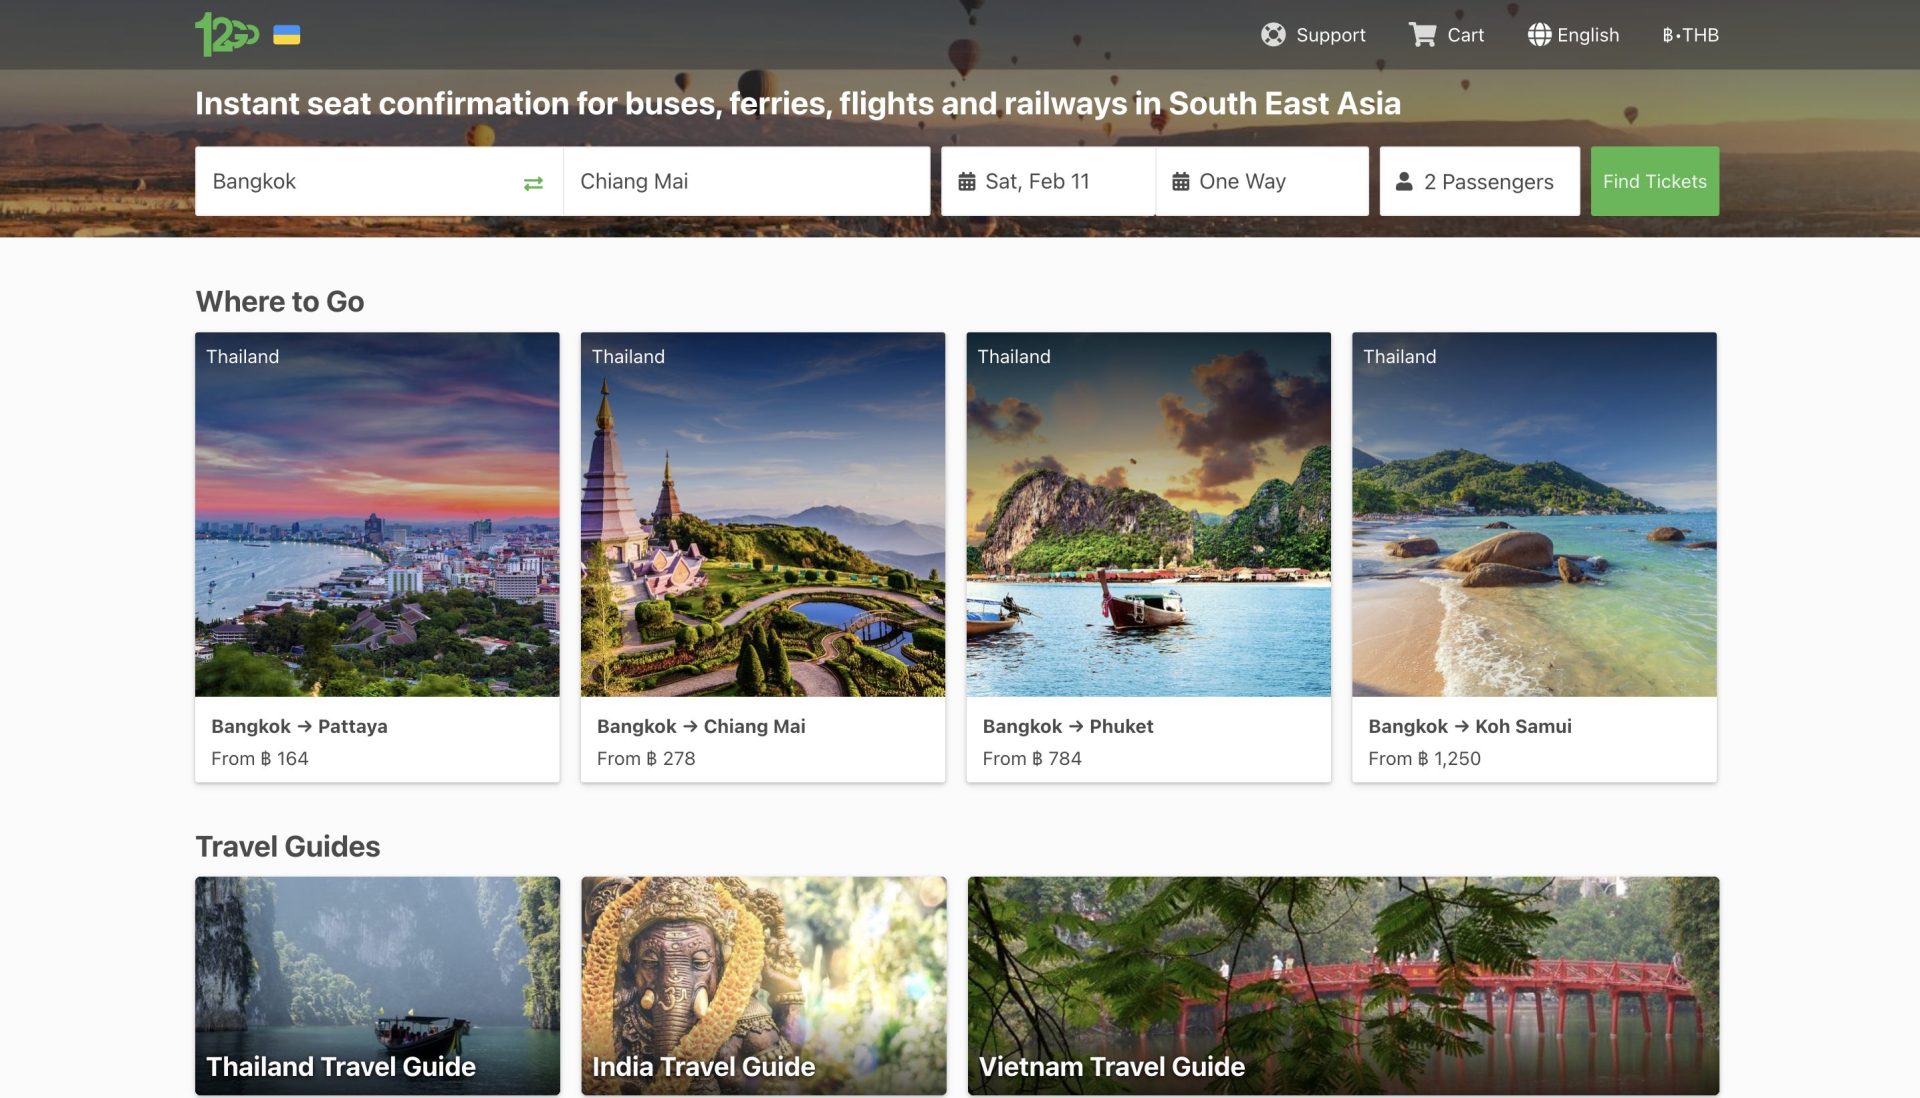Viewport: 1920px width, 1098px height.
Task: Open the THB currency selector
Action: point(1690,35)
